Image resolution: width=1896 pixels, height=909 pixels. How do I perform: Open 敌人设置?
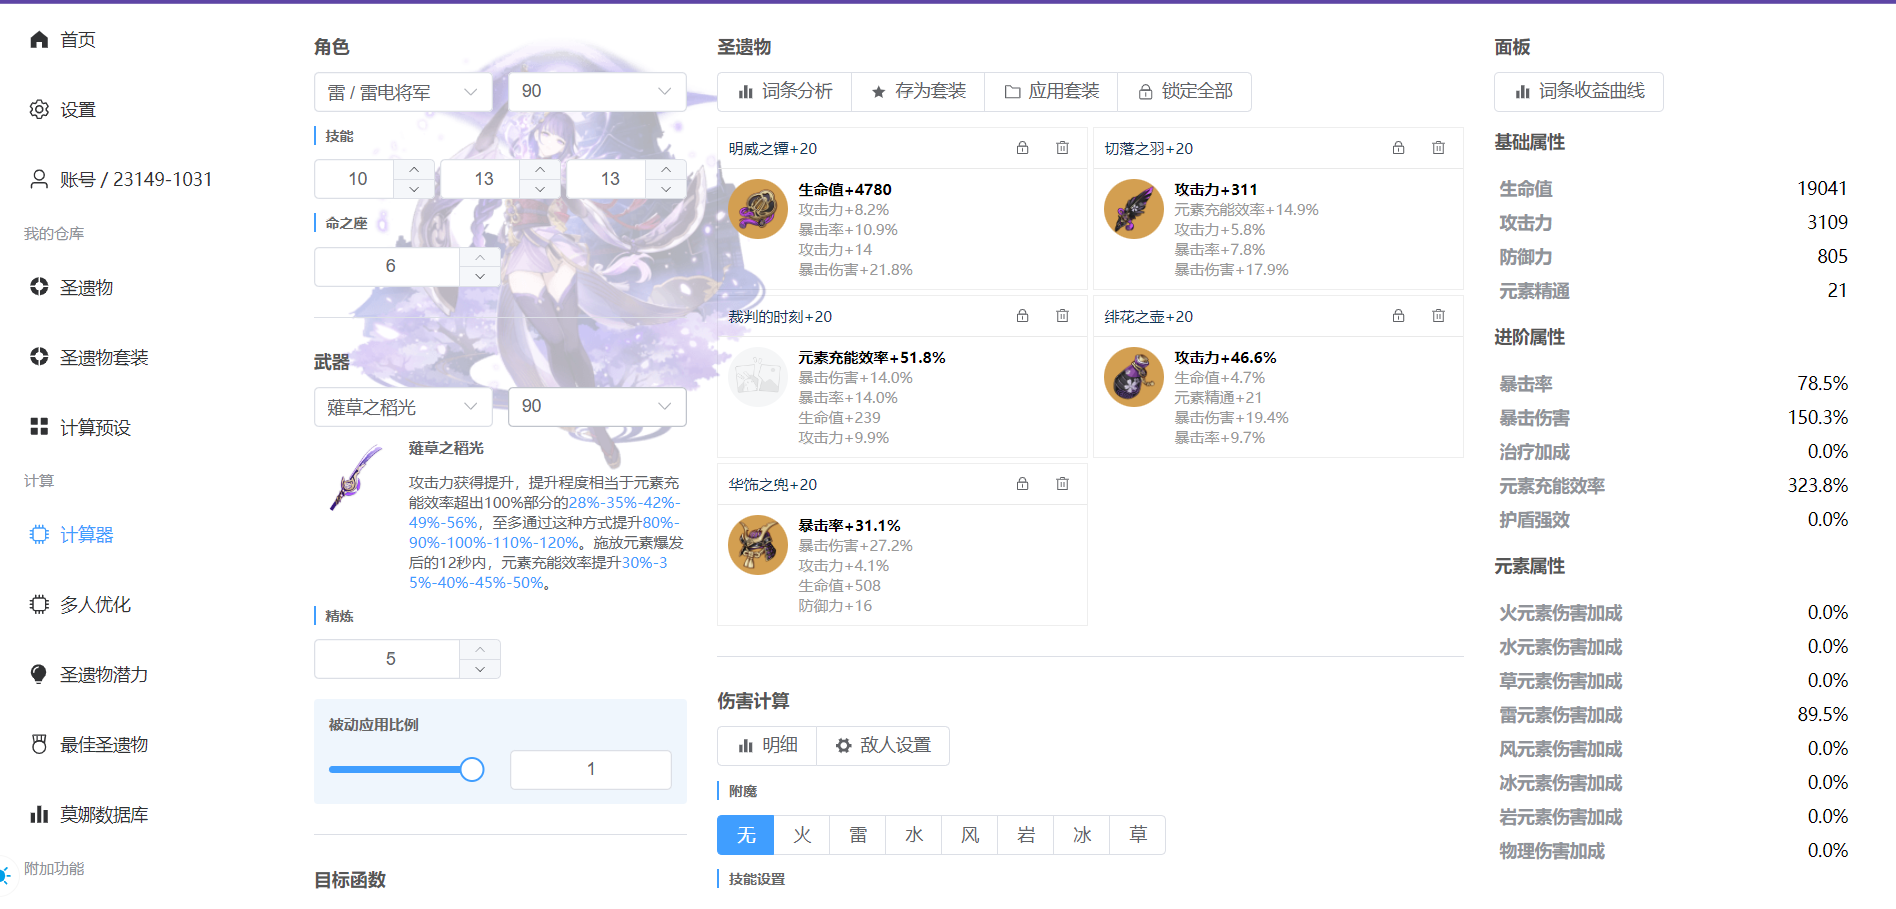click(x=883, y=746)
